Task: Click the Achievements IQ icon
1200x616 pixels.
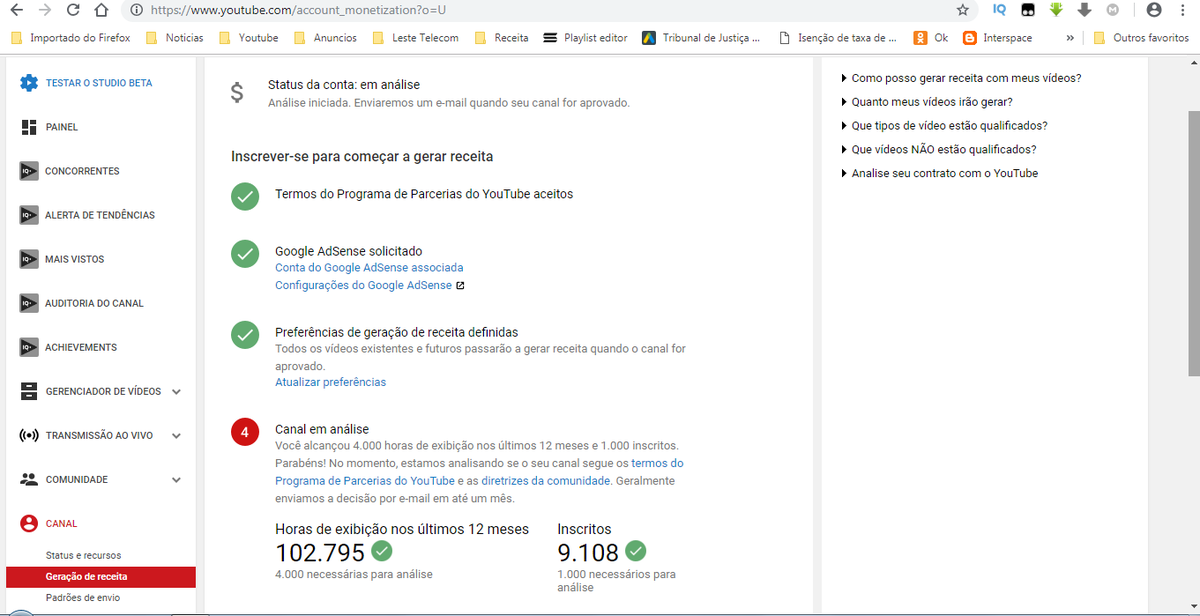Action: tap(29, 347)
